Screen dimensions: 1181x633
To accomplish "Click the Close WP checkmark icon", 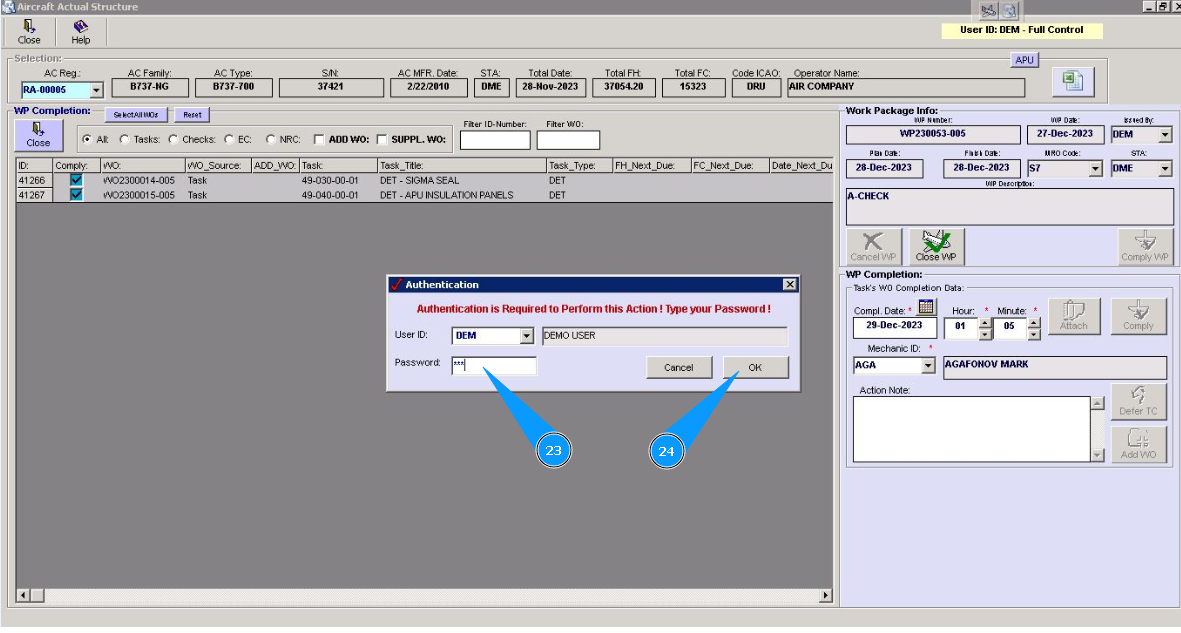I will (x=936, y=246).
